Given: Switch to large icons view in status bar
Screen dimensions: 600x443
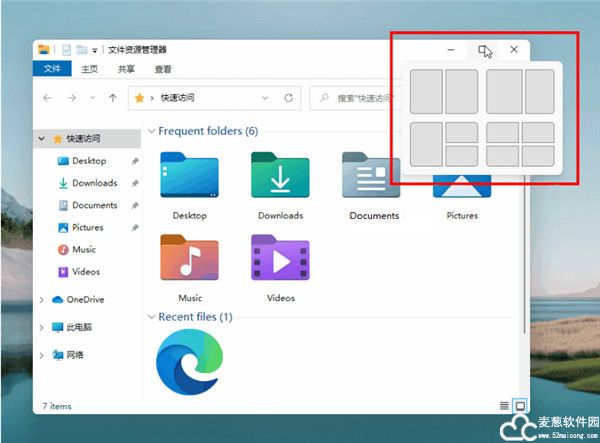Looking at the screenshot, I should pos(520,406).
